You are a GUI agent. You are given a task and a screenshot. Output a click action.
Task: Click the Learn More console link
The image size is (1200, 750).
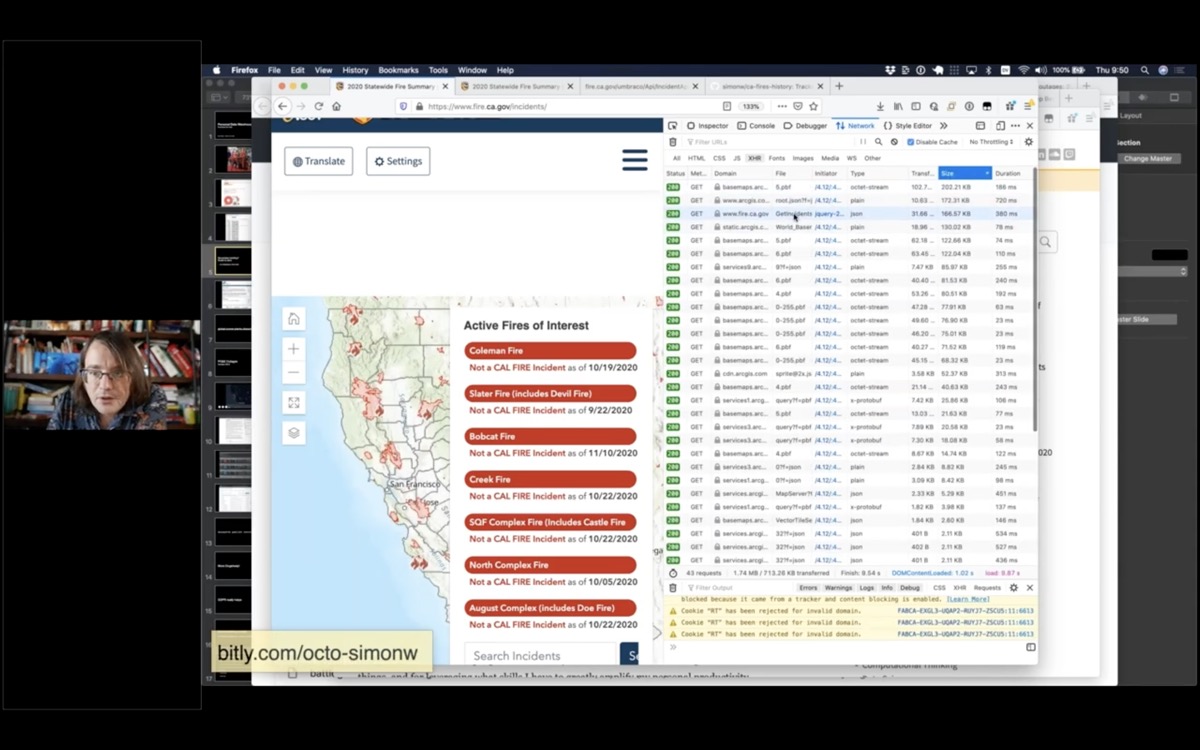[968, 599]
